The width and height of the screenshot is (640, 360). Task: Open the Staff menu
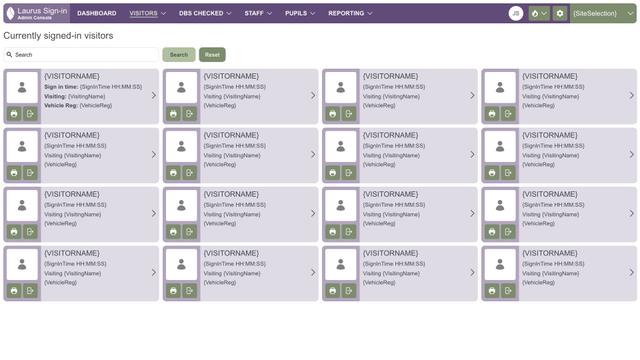coord(254,13)
